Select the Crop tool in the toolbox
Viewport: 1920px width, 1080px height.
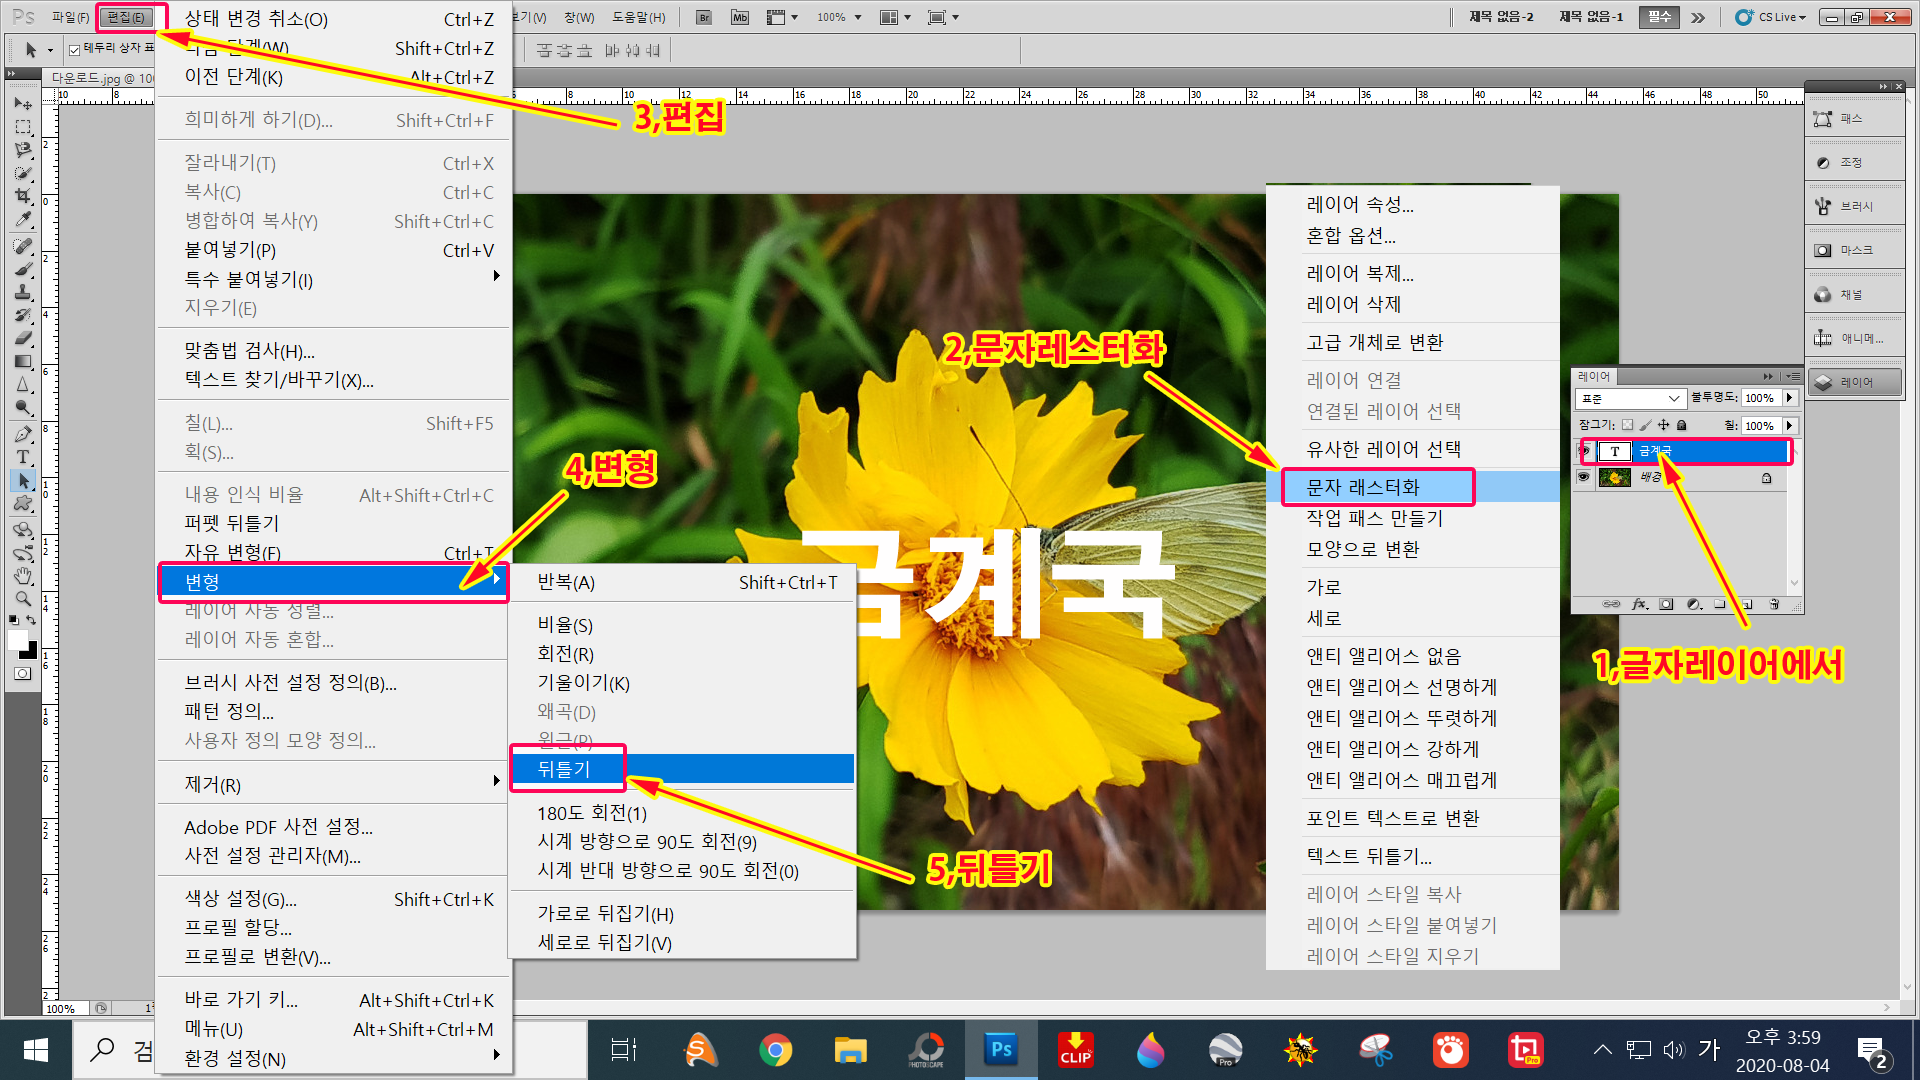click(x=22, y=197)
